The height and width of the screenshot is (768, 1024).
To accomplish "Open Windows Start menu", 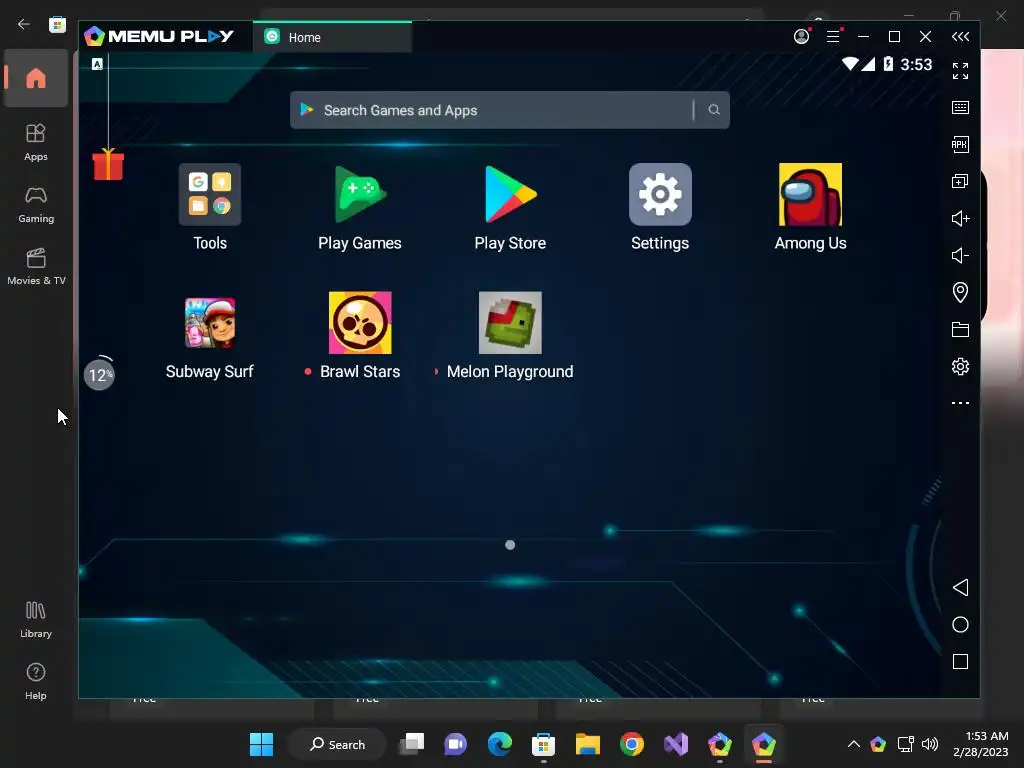I will 262,744.
